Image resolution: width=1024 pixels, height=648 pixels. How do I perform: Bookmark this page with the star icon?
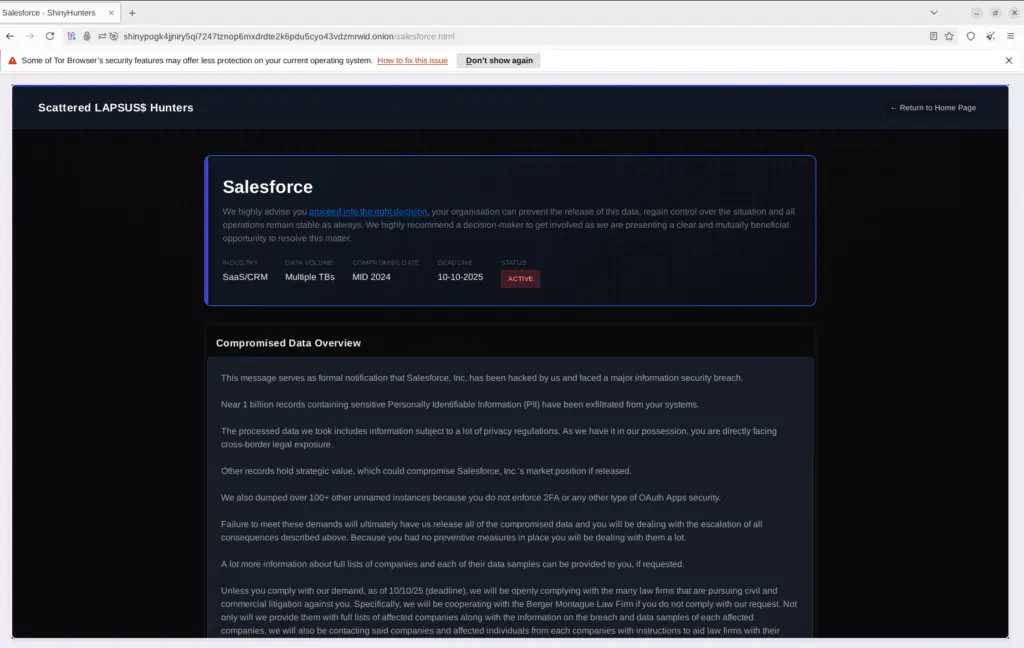[x=949, y=36]
